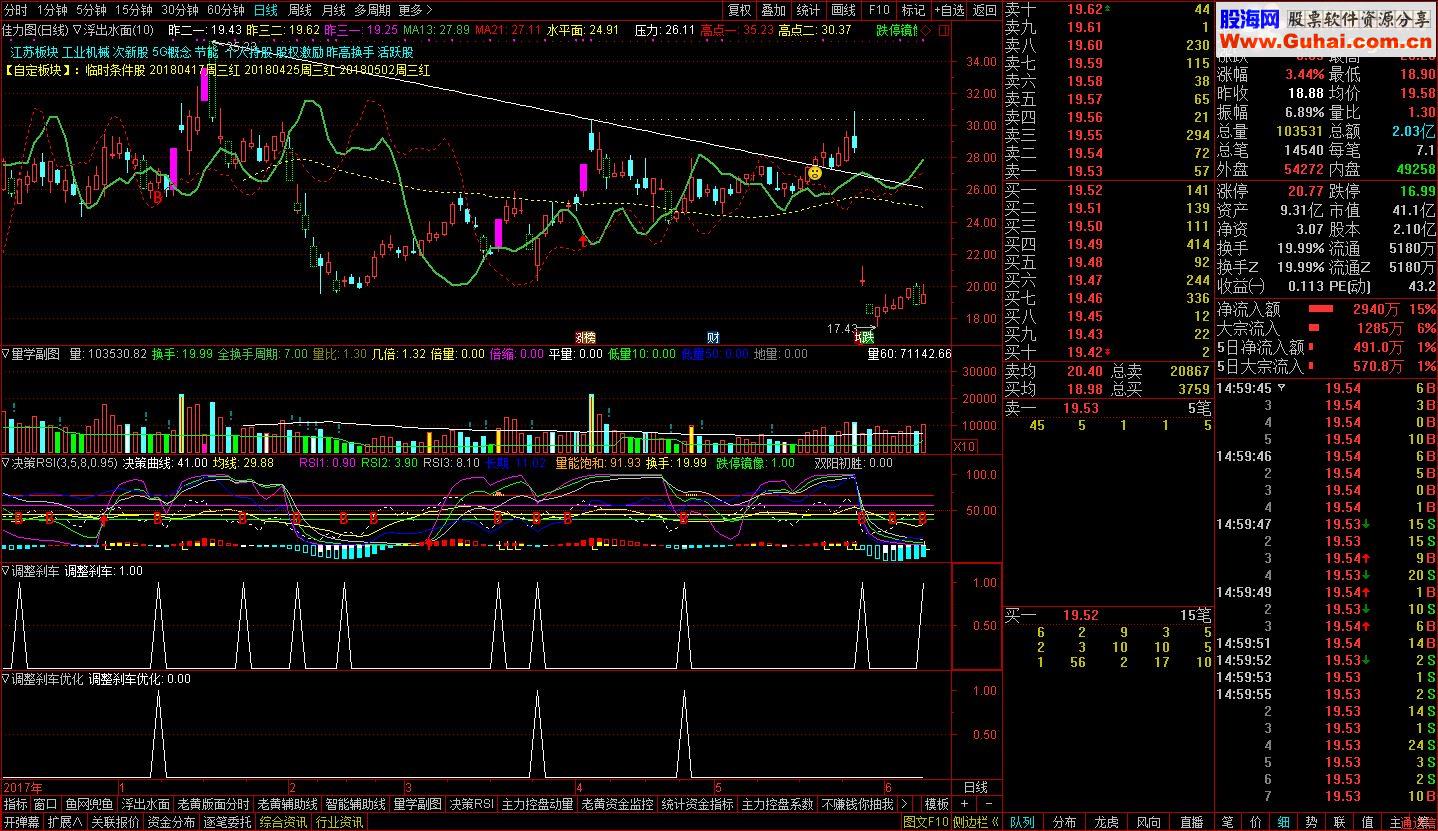The width and height of the screenshot is (1438, 831).
Task: Click the smiley face marker on chart
Action: [815, 173]
